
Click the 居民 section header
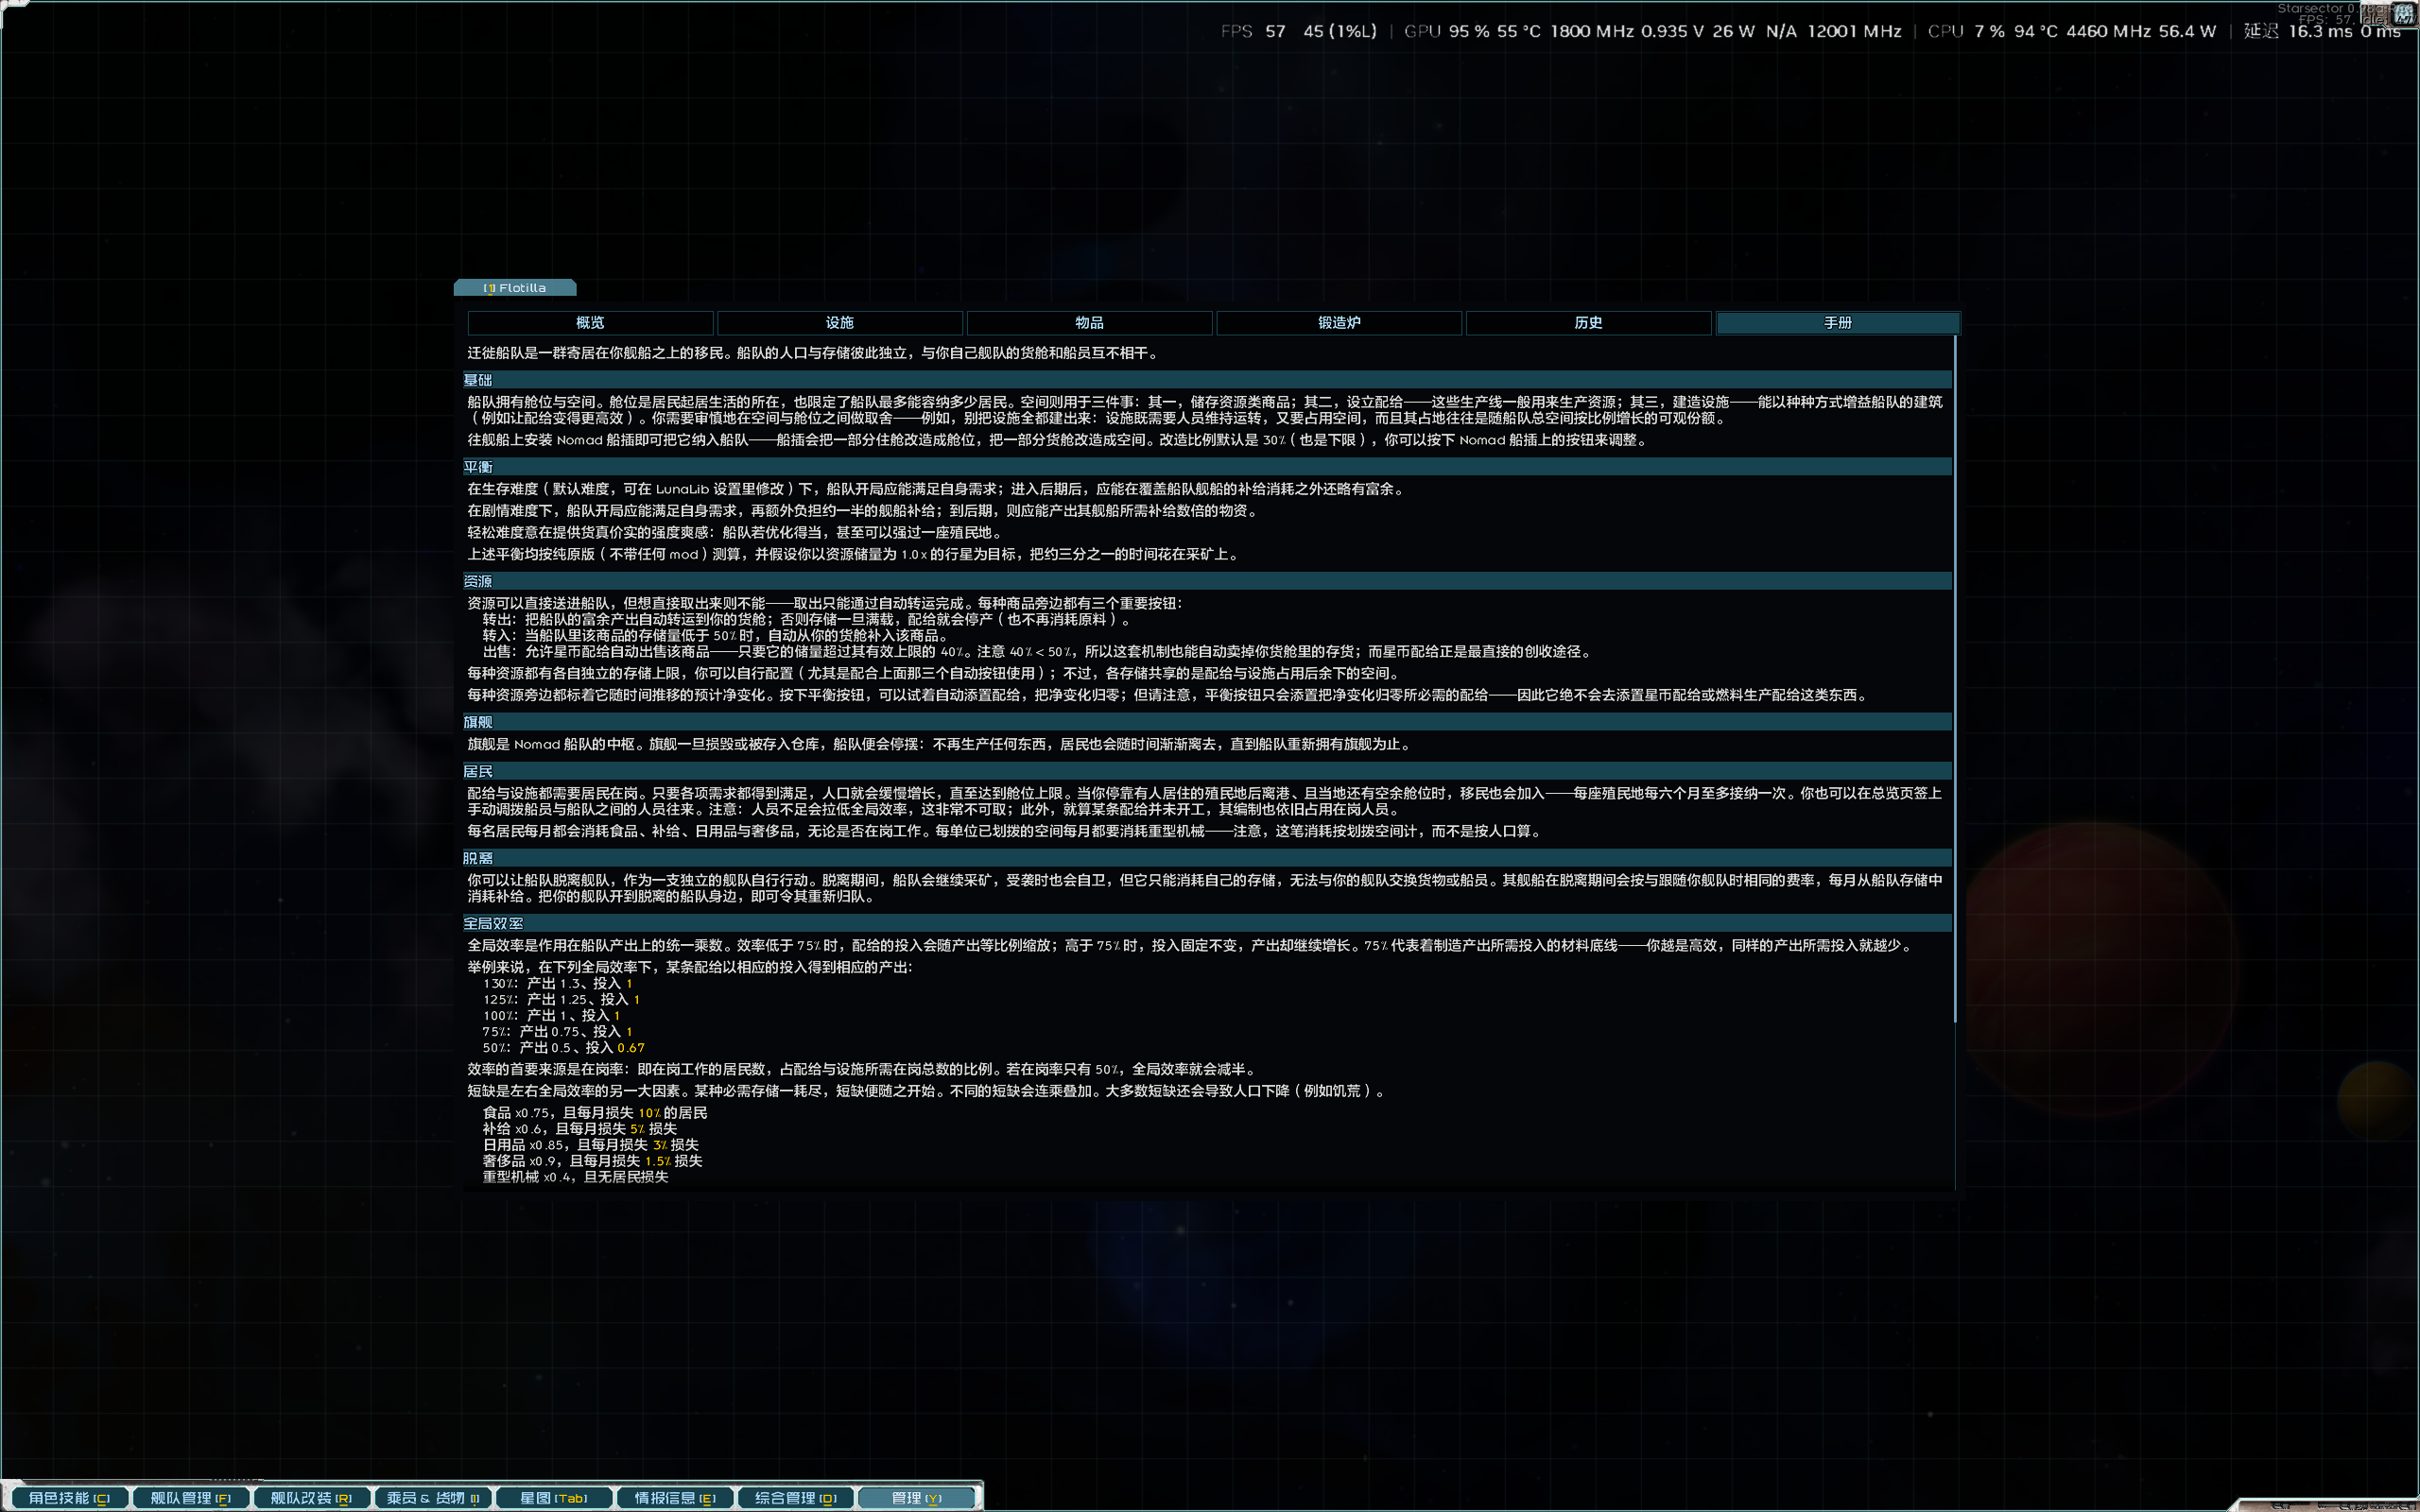[x=1207, y=771]
